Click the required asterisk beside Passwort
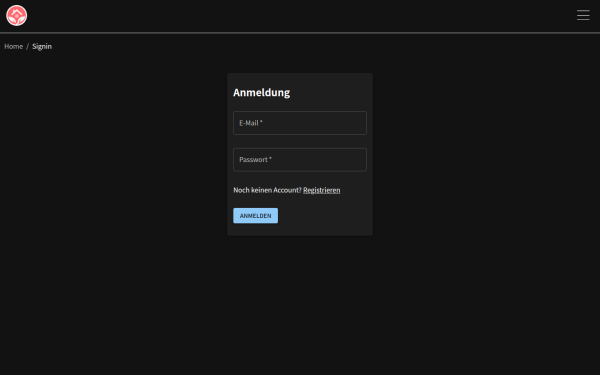The width and height of the screenshot is (600, 375). click(x=271, y=159)
